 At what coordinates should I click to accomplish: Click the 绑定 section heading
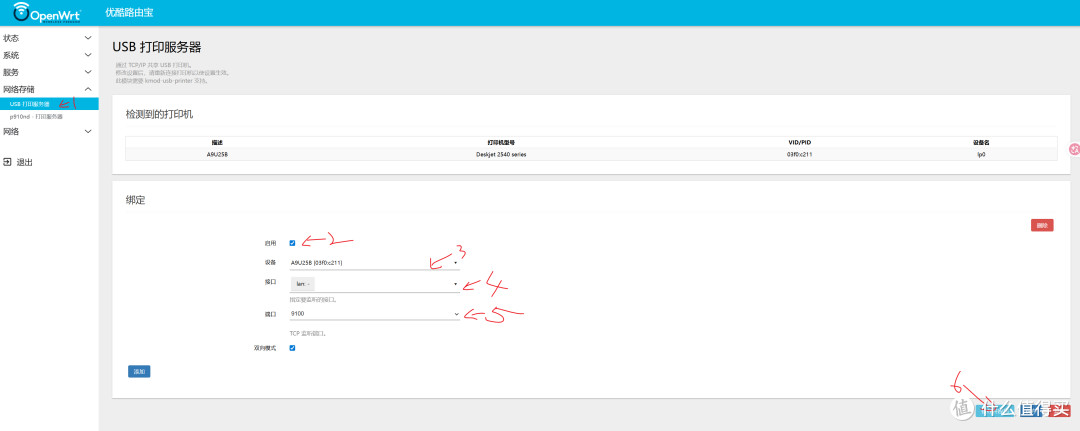coord(135,200)
